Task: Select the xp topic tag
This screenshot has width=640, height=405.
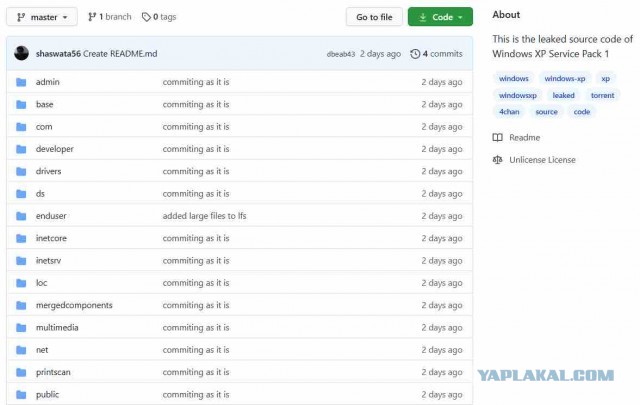Action: [605, 78]
